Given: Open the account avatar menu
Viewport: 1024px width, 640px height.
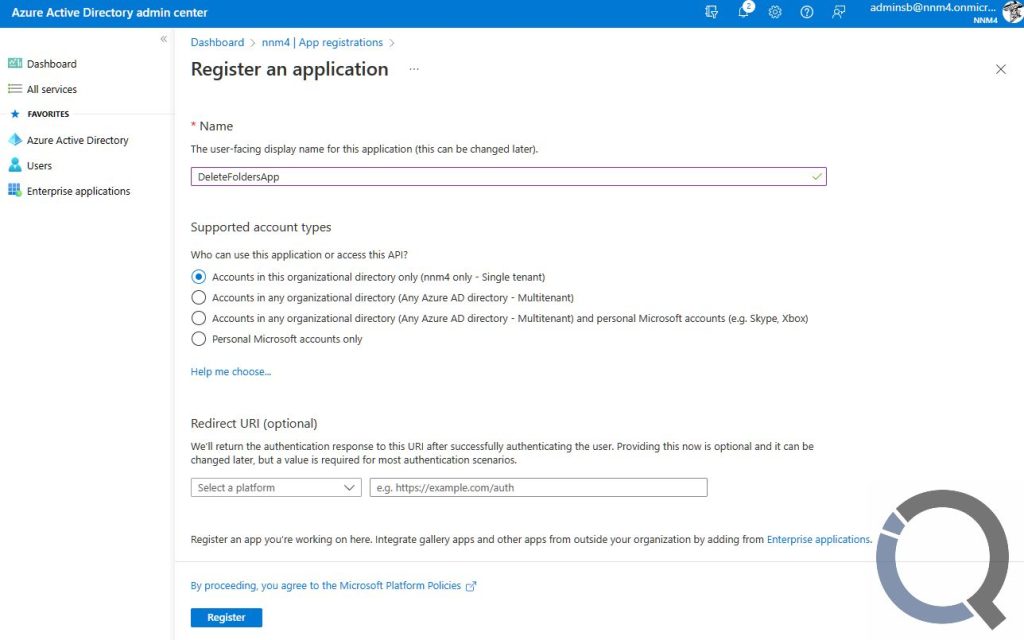Looking at the screenshot, I should pos(1013,12).
